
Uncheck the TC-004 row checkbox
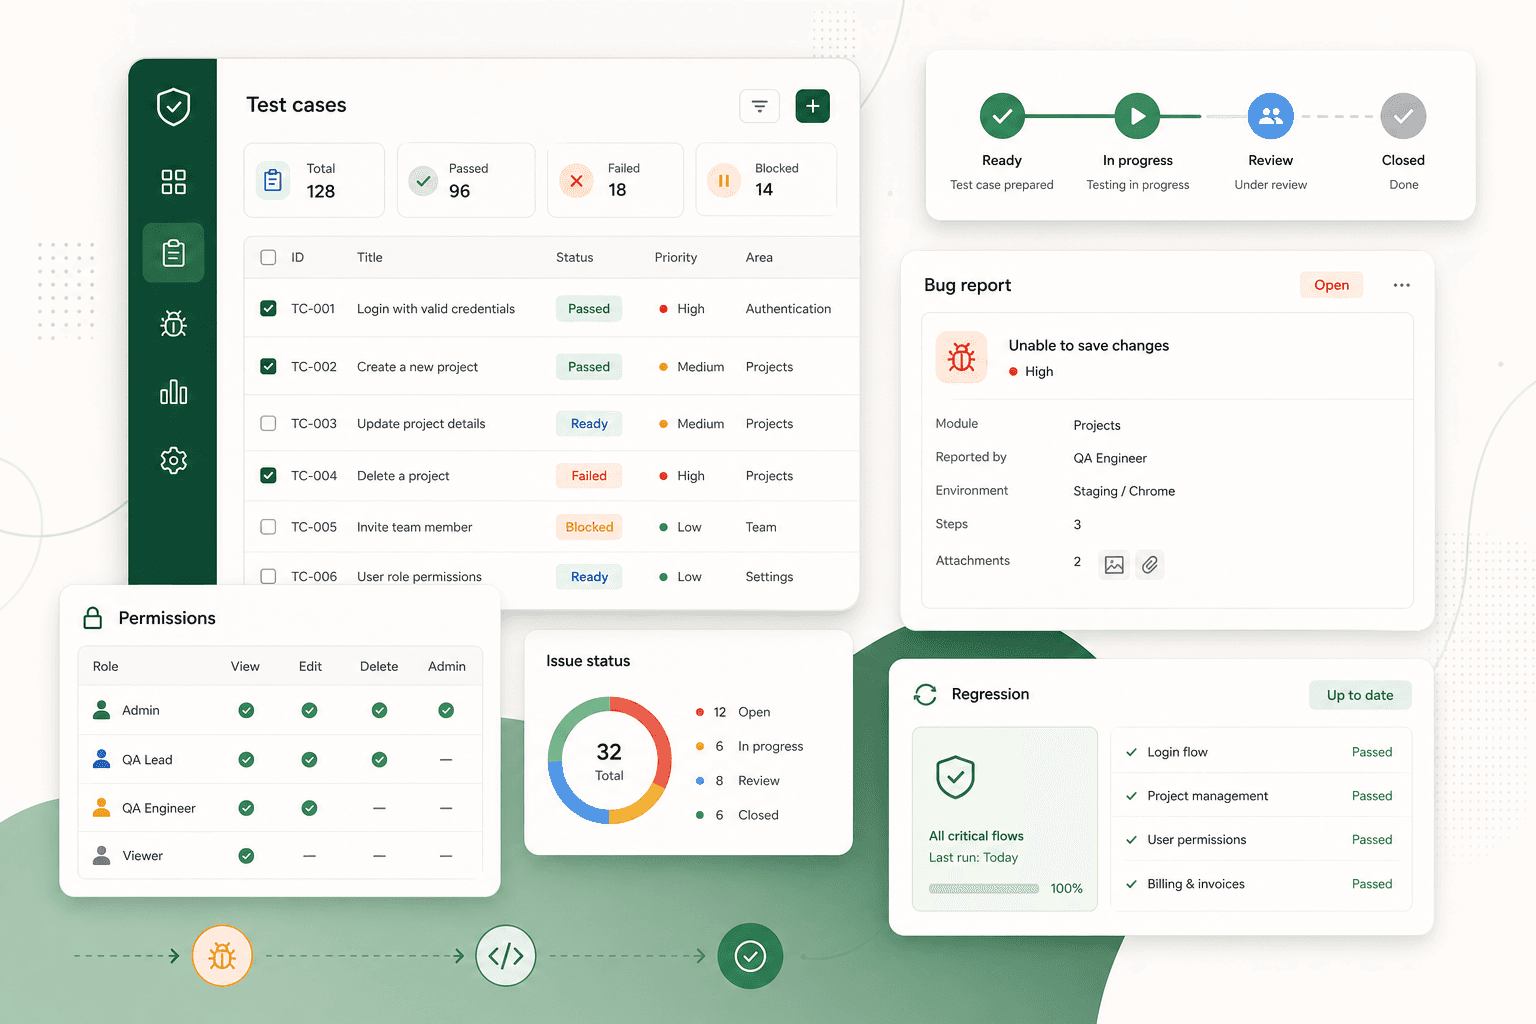coord(268,475)
